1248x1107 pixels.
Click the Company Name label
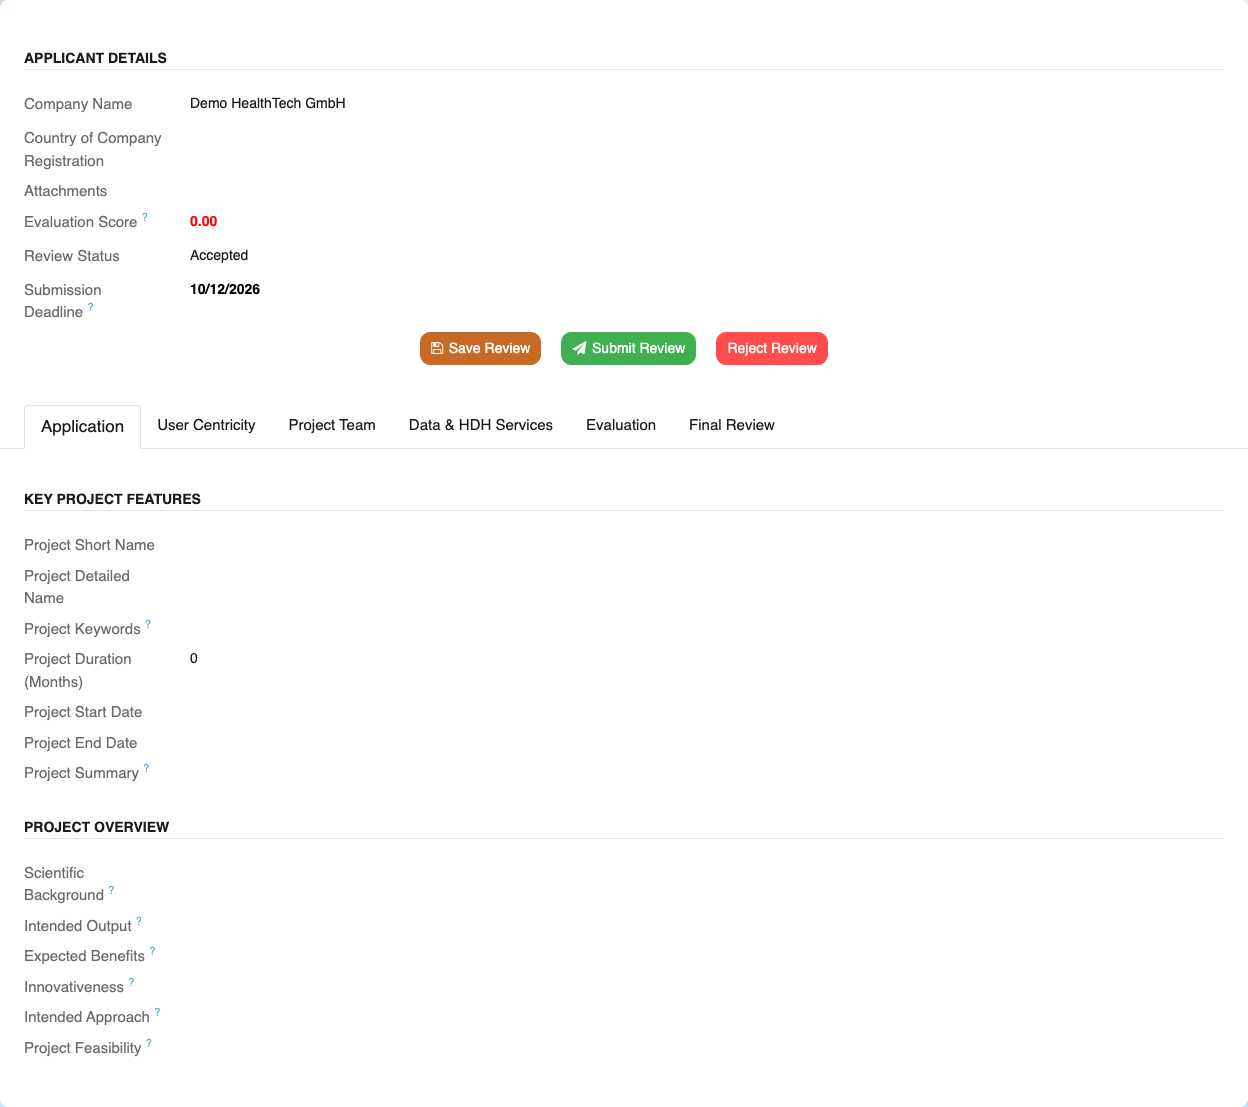[x=78, y=104]
